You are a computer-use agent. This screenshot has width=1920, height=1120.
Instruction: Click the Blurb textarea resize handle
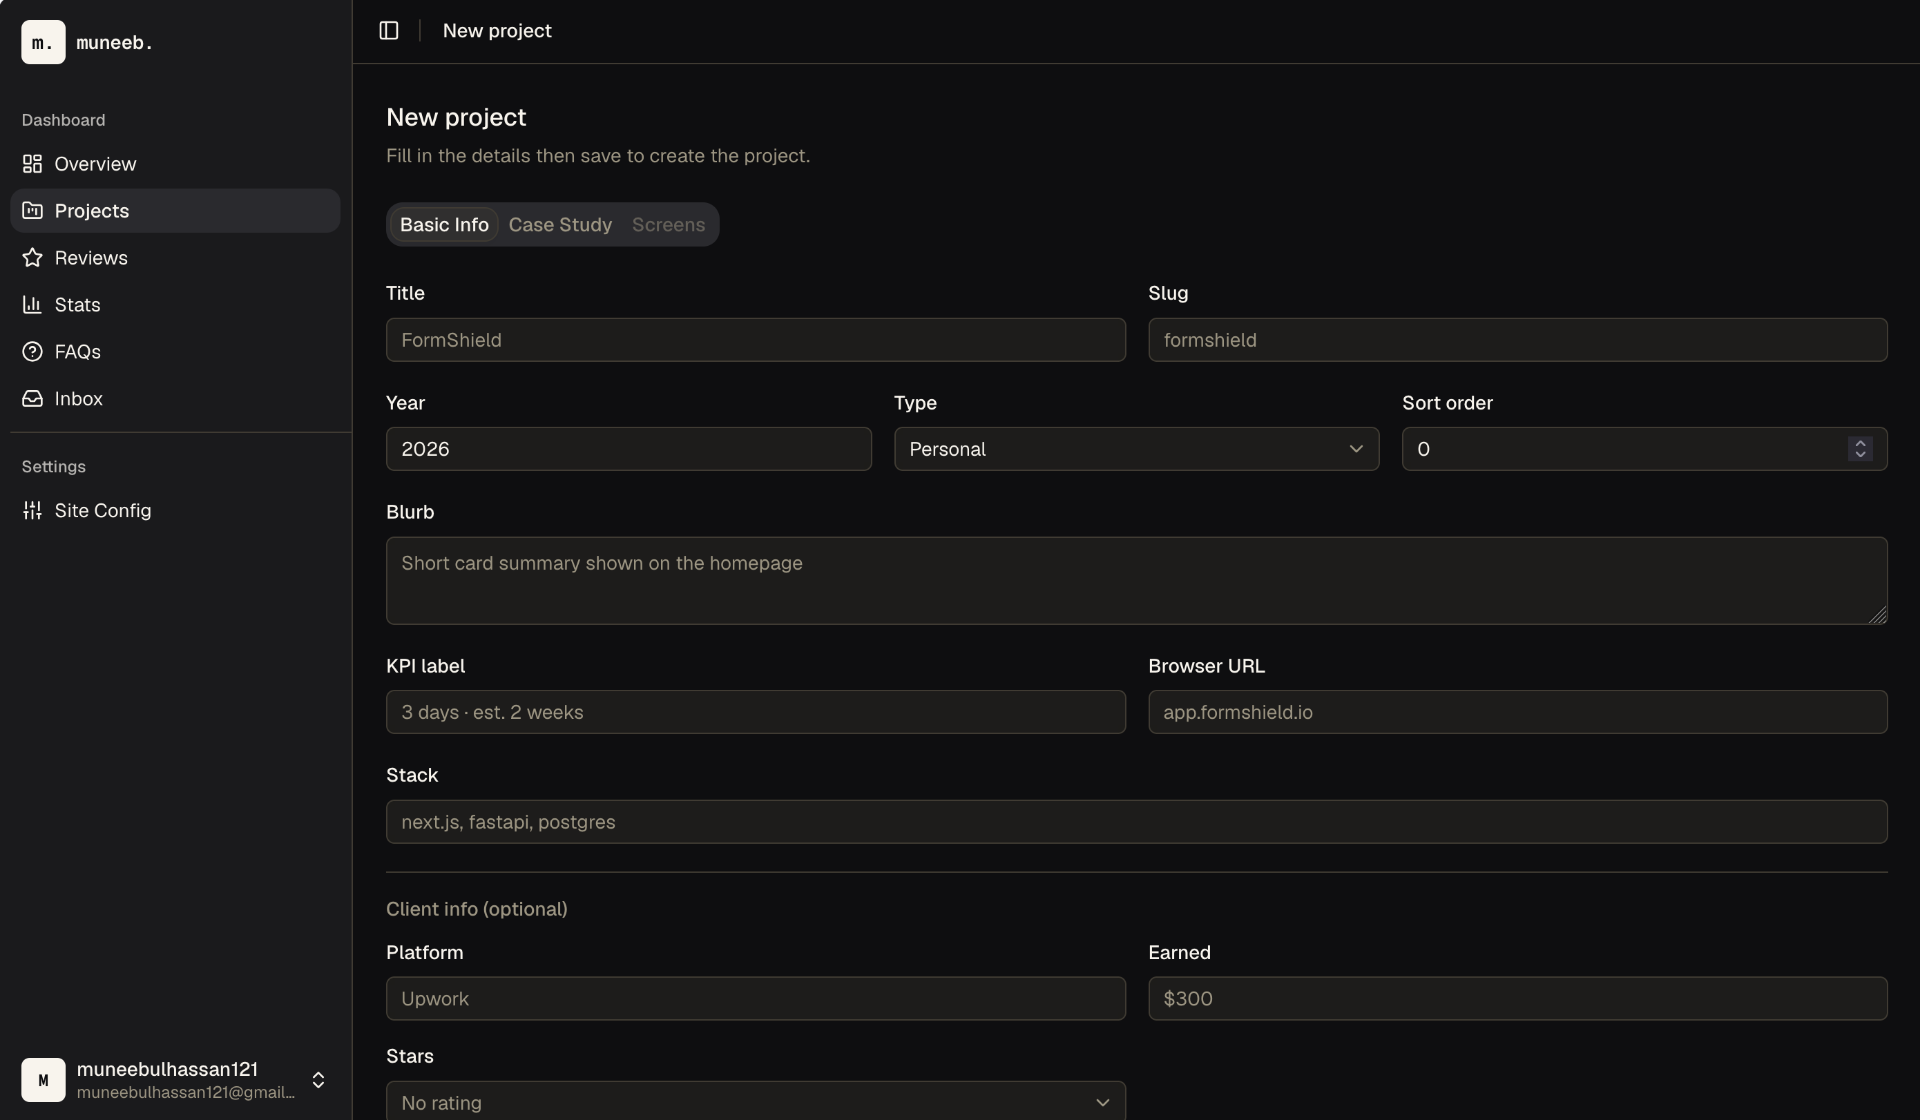point(1878,615)
